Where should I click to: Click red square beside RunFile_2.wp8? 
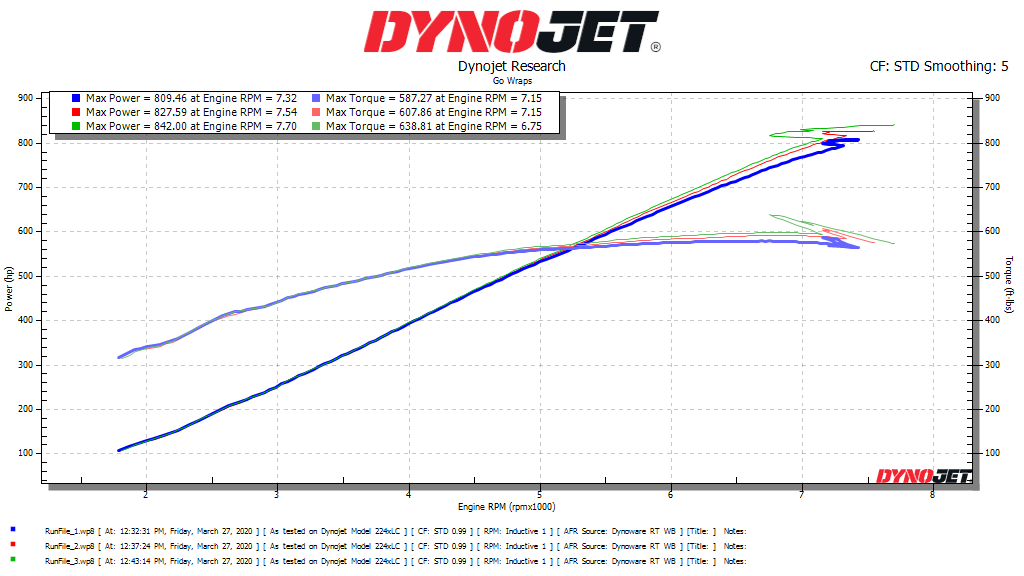(x=13, y=544)
